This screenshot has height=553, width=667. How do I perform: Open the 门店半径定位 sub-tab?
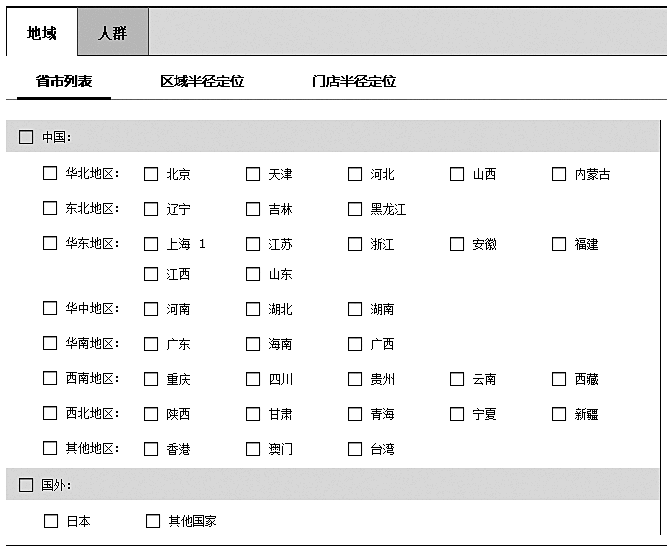point(354,81)
